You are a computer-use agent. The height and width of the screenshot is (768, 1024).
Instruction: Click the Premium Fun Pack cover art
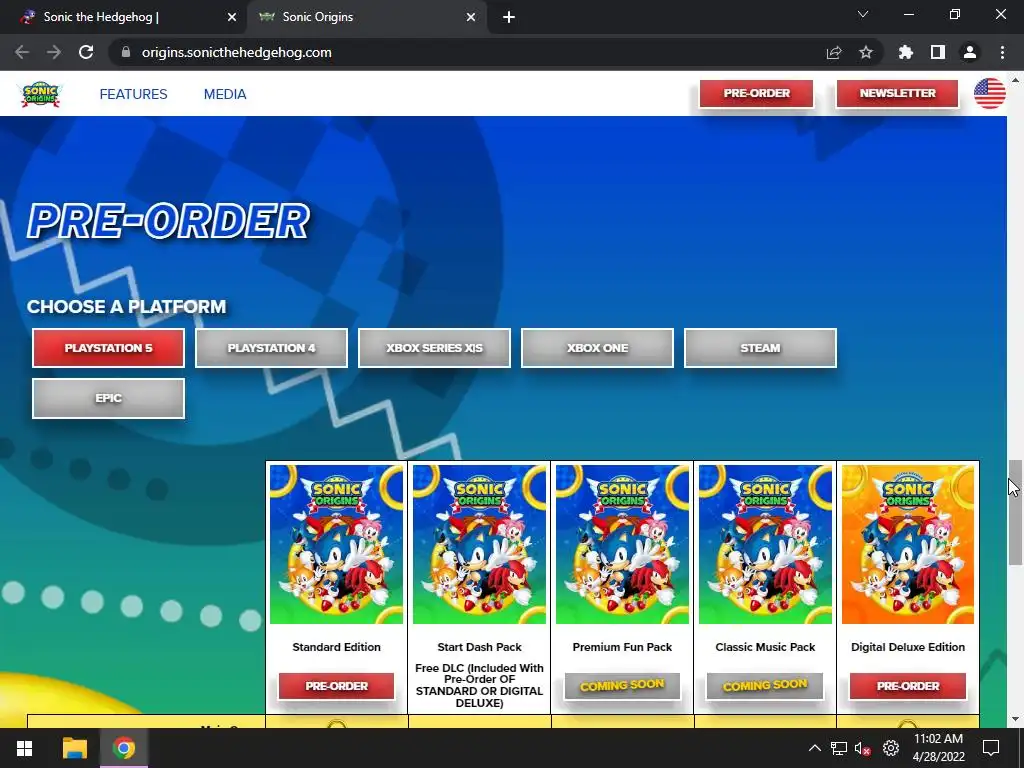click(622, 544)
